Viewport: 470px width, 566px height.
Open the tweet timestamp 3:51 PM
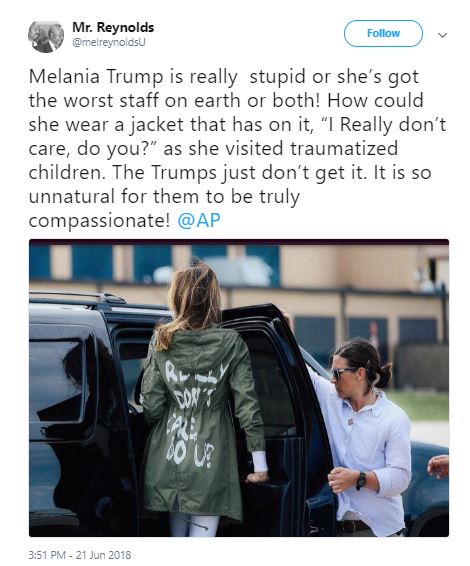47,554
